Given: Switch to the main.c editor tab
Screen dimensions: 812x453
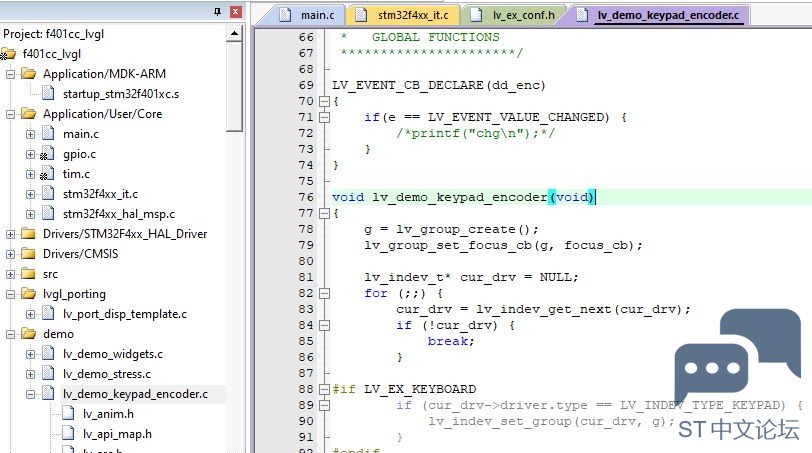Looking at the screenshot, I should tap(308, 15).
